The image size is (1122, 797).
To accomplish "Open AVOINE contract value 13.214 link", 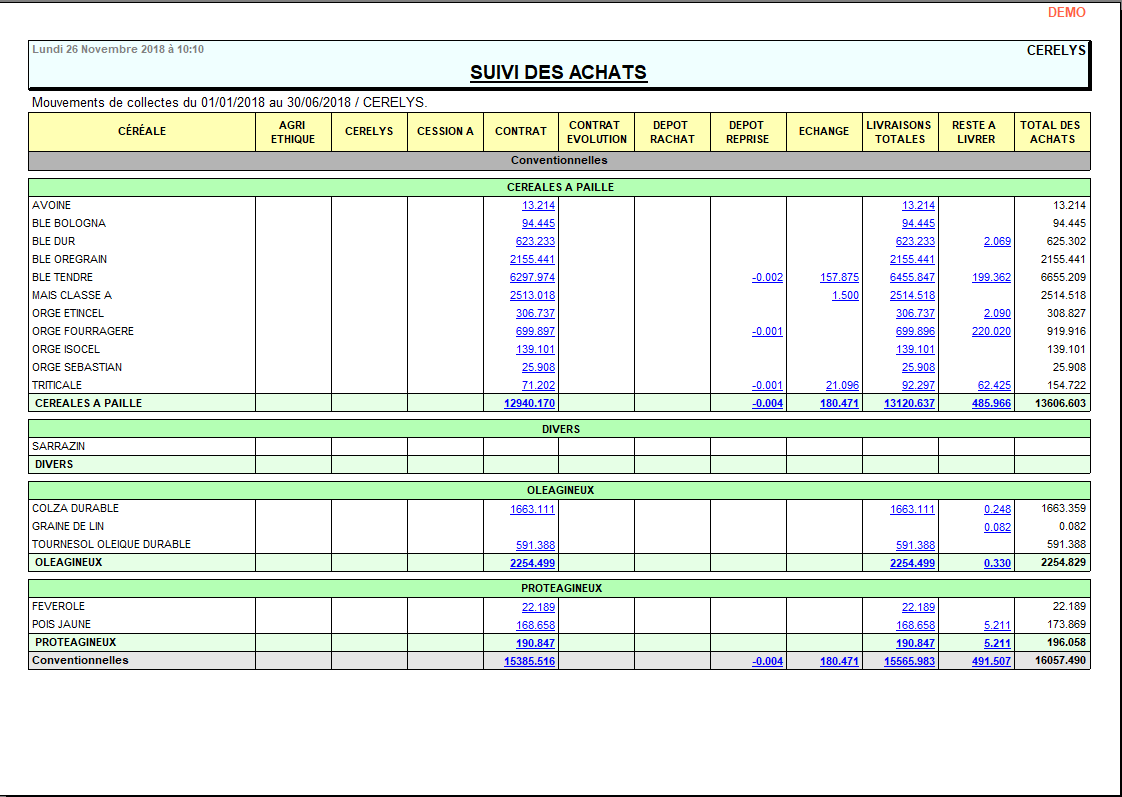I will coord(538,205).
